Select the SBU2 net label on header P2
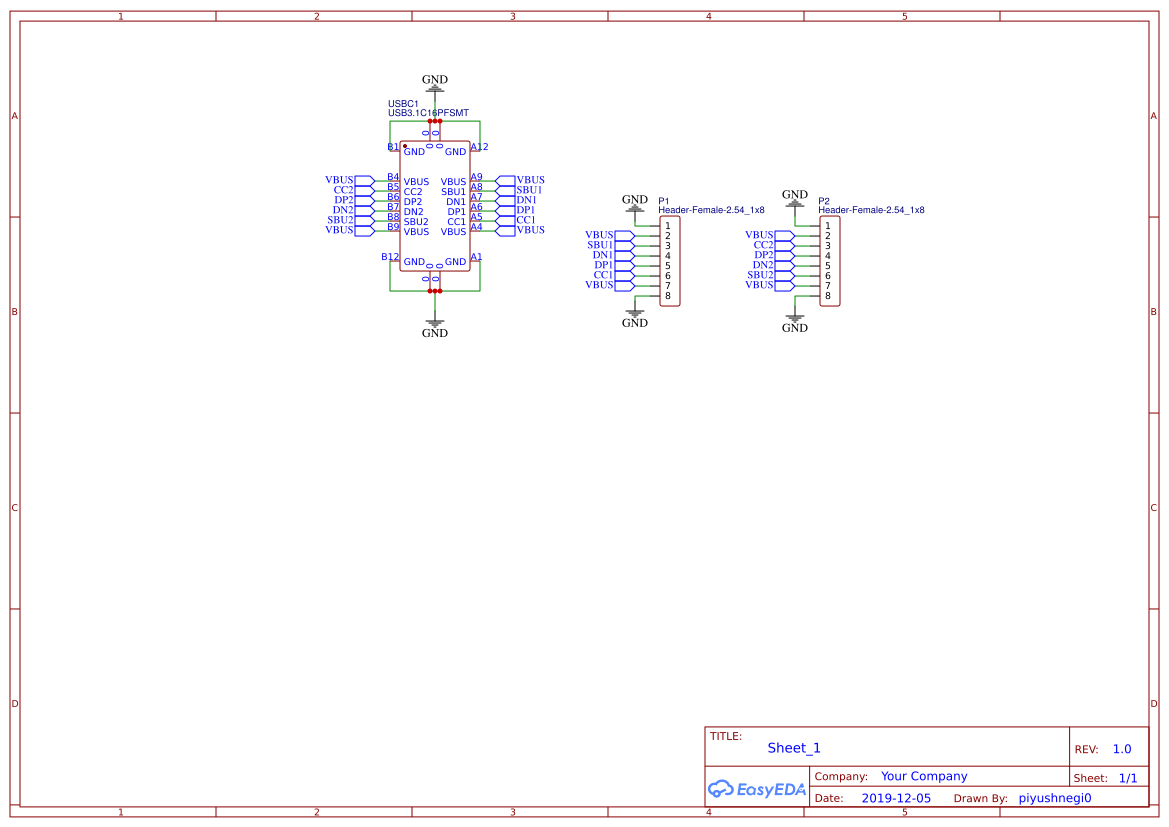This screenshot has width=1169, height=827. pos(761,273)
